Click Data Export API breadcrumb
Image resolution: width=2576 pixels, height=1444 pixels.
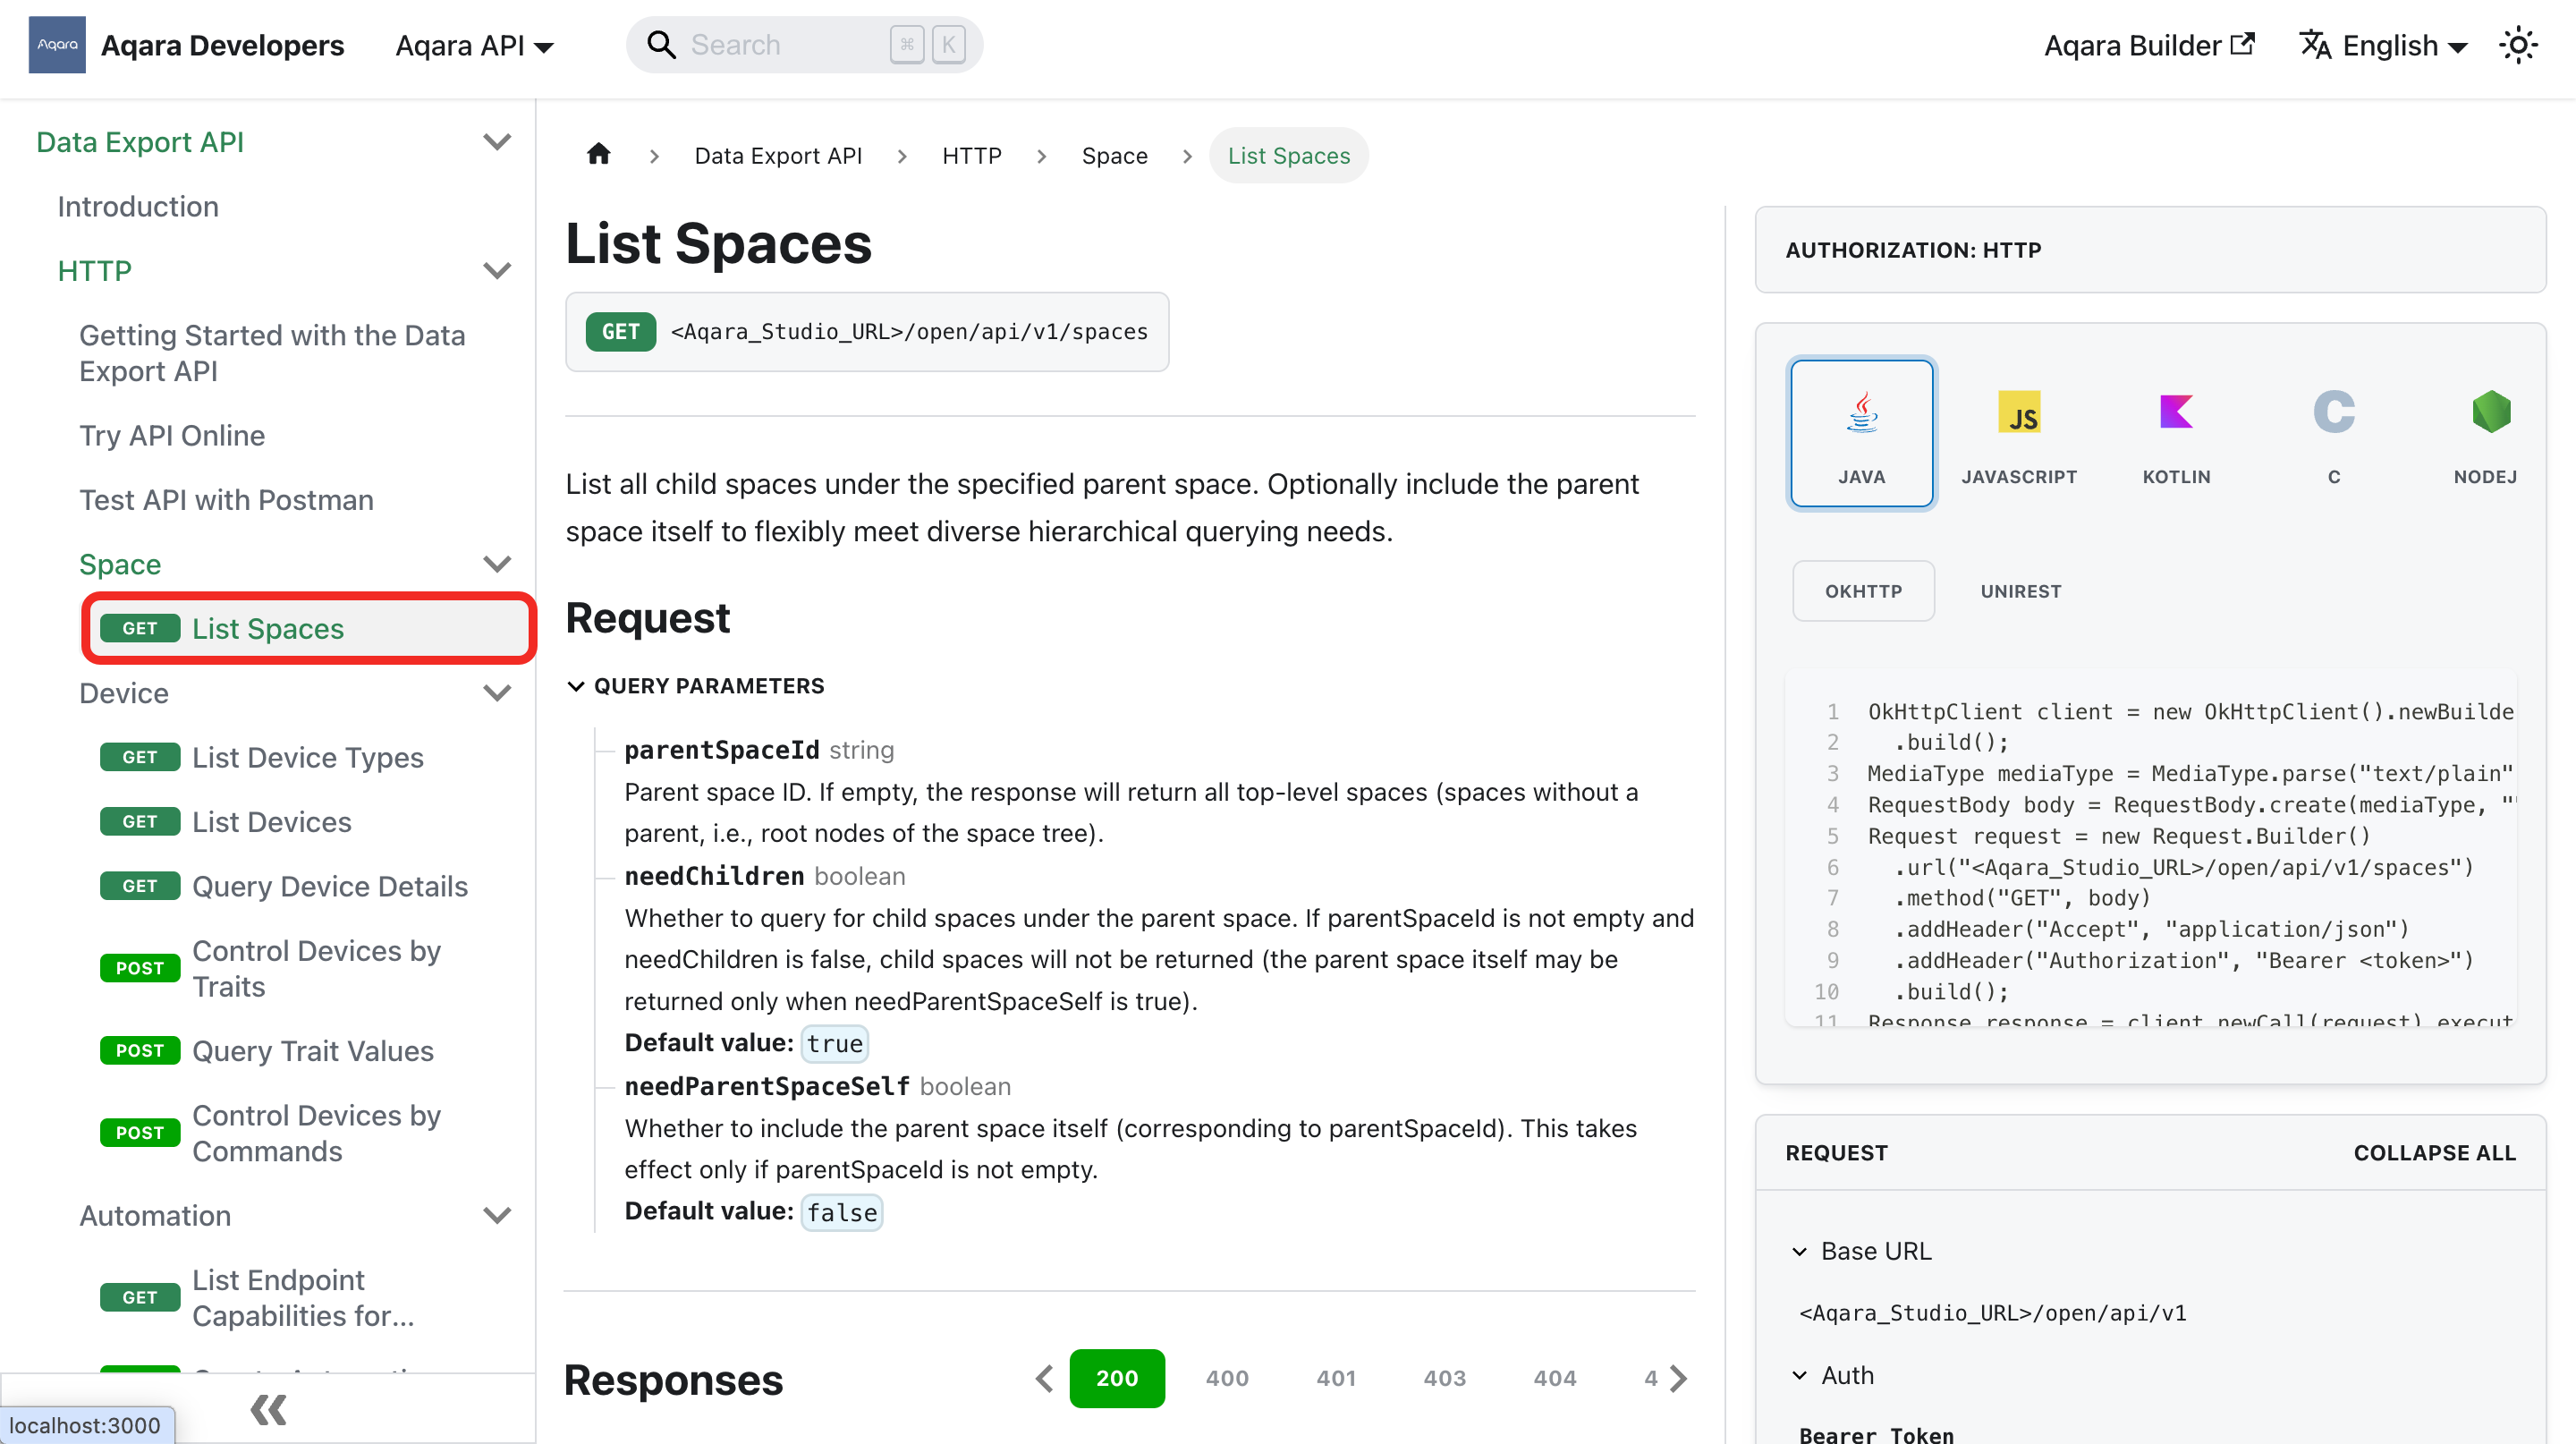tap(777, 156)
